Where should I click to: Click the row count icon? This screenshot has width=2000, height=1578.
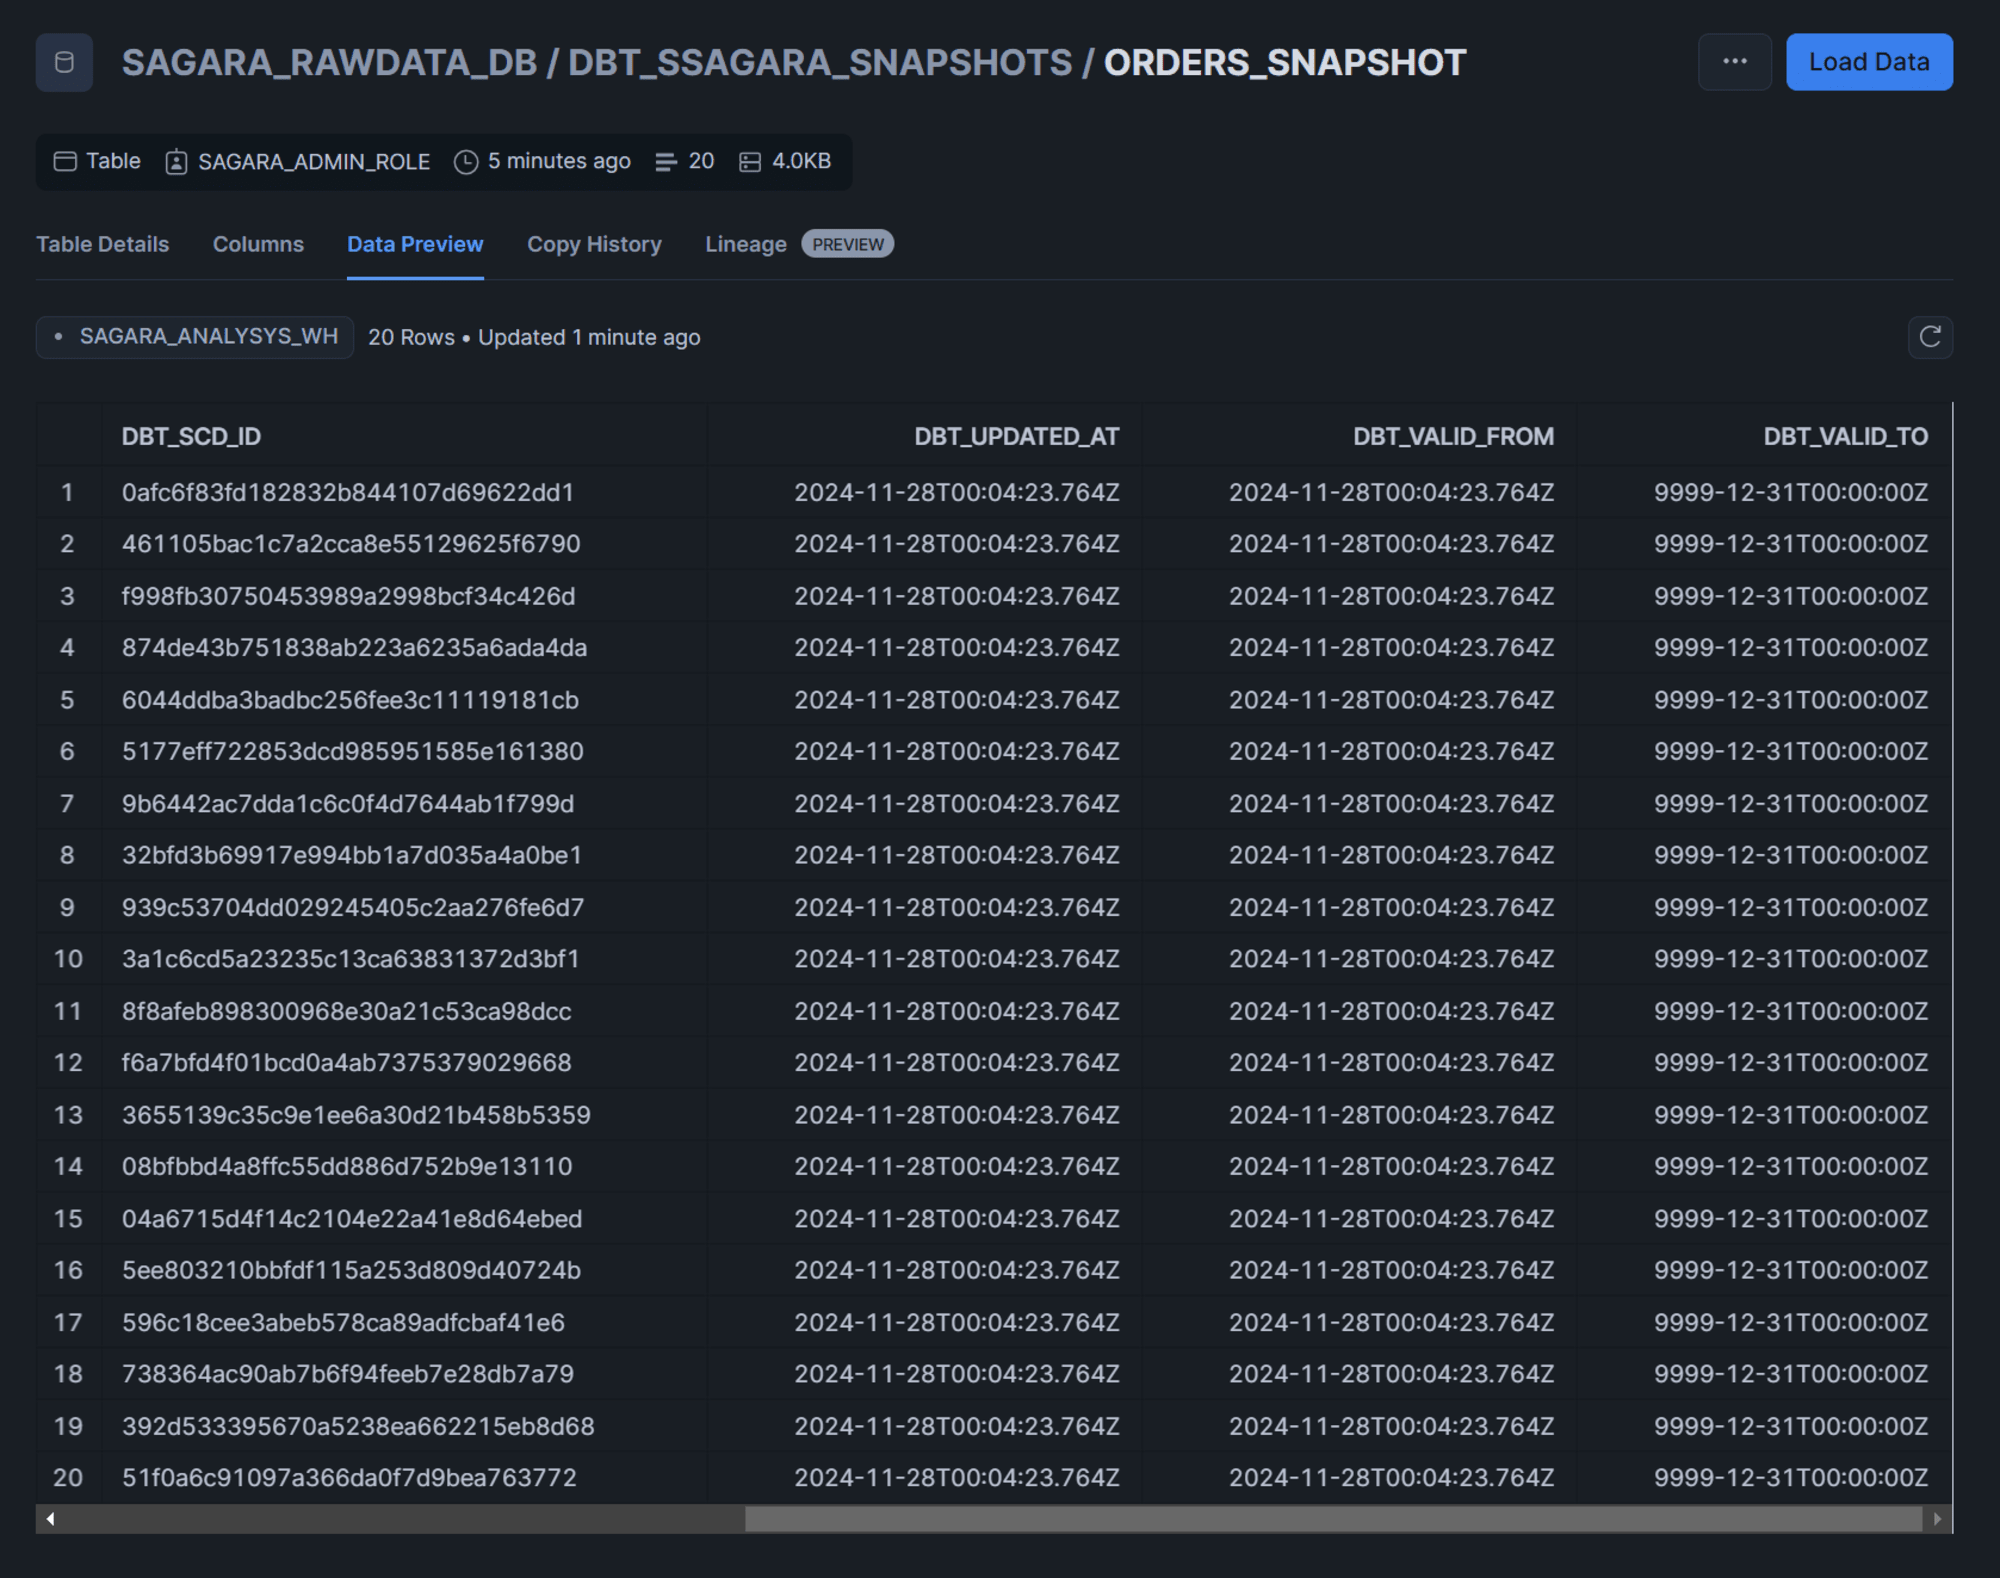tap(666, 161)
